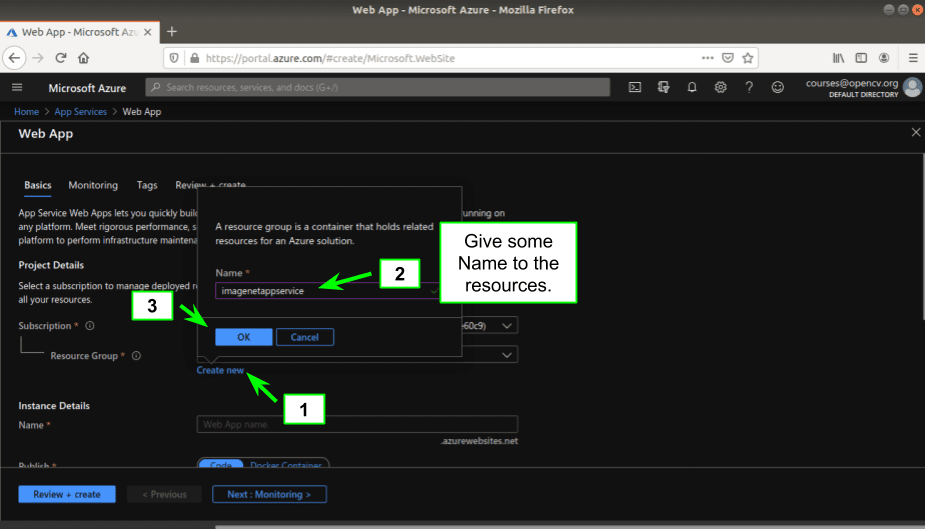925x529 pixels.
Task: Open the Firefox Library icon
Action: [838, 58]
